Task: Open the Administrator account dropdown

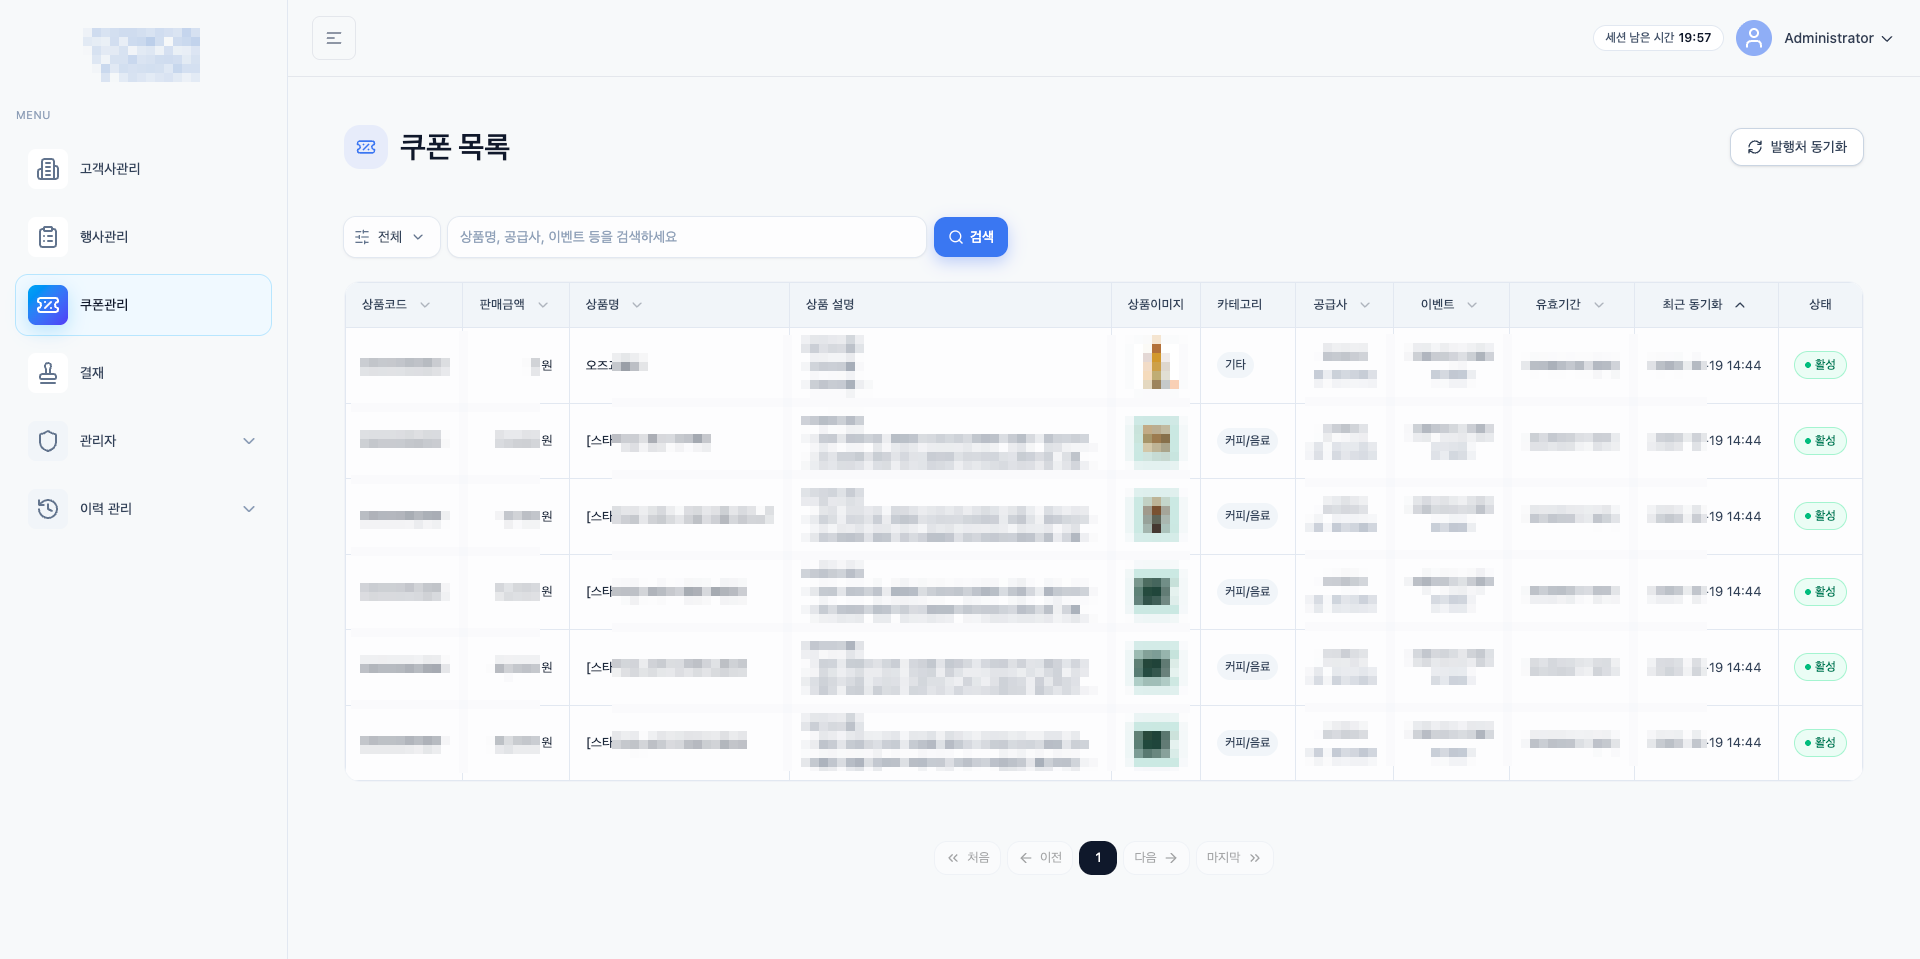Action: (x=1838, y=38)
